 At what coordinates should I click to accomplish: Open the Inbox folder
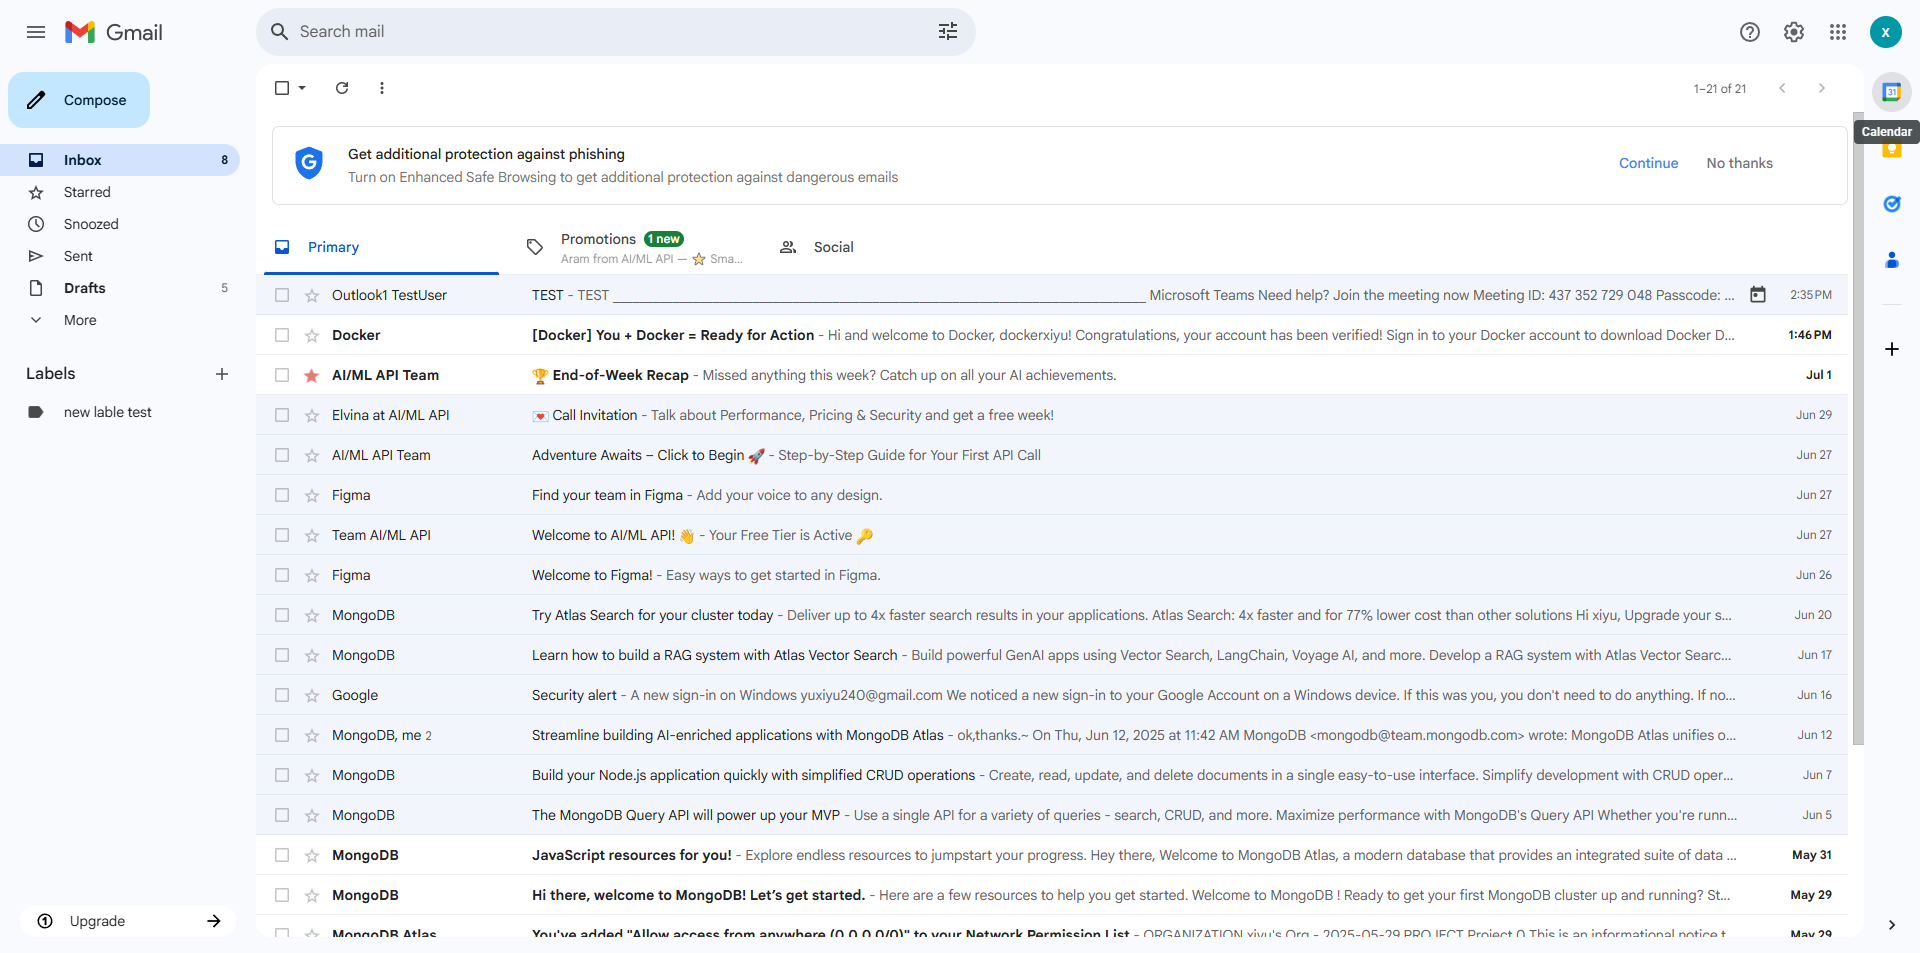120,160
